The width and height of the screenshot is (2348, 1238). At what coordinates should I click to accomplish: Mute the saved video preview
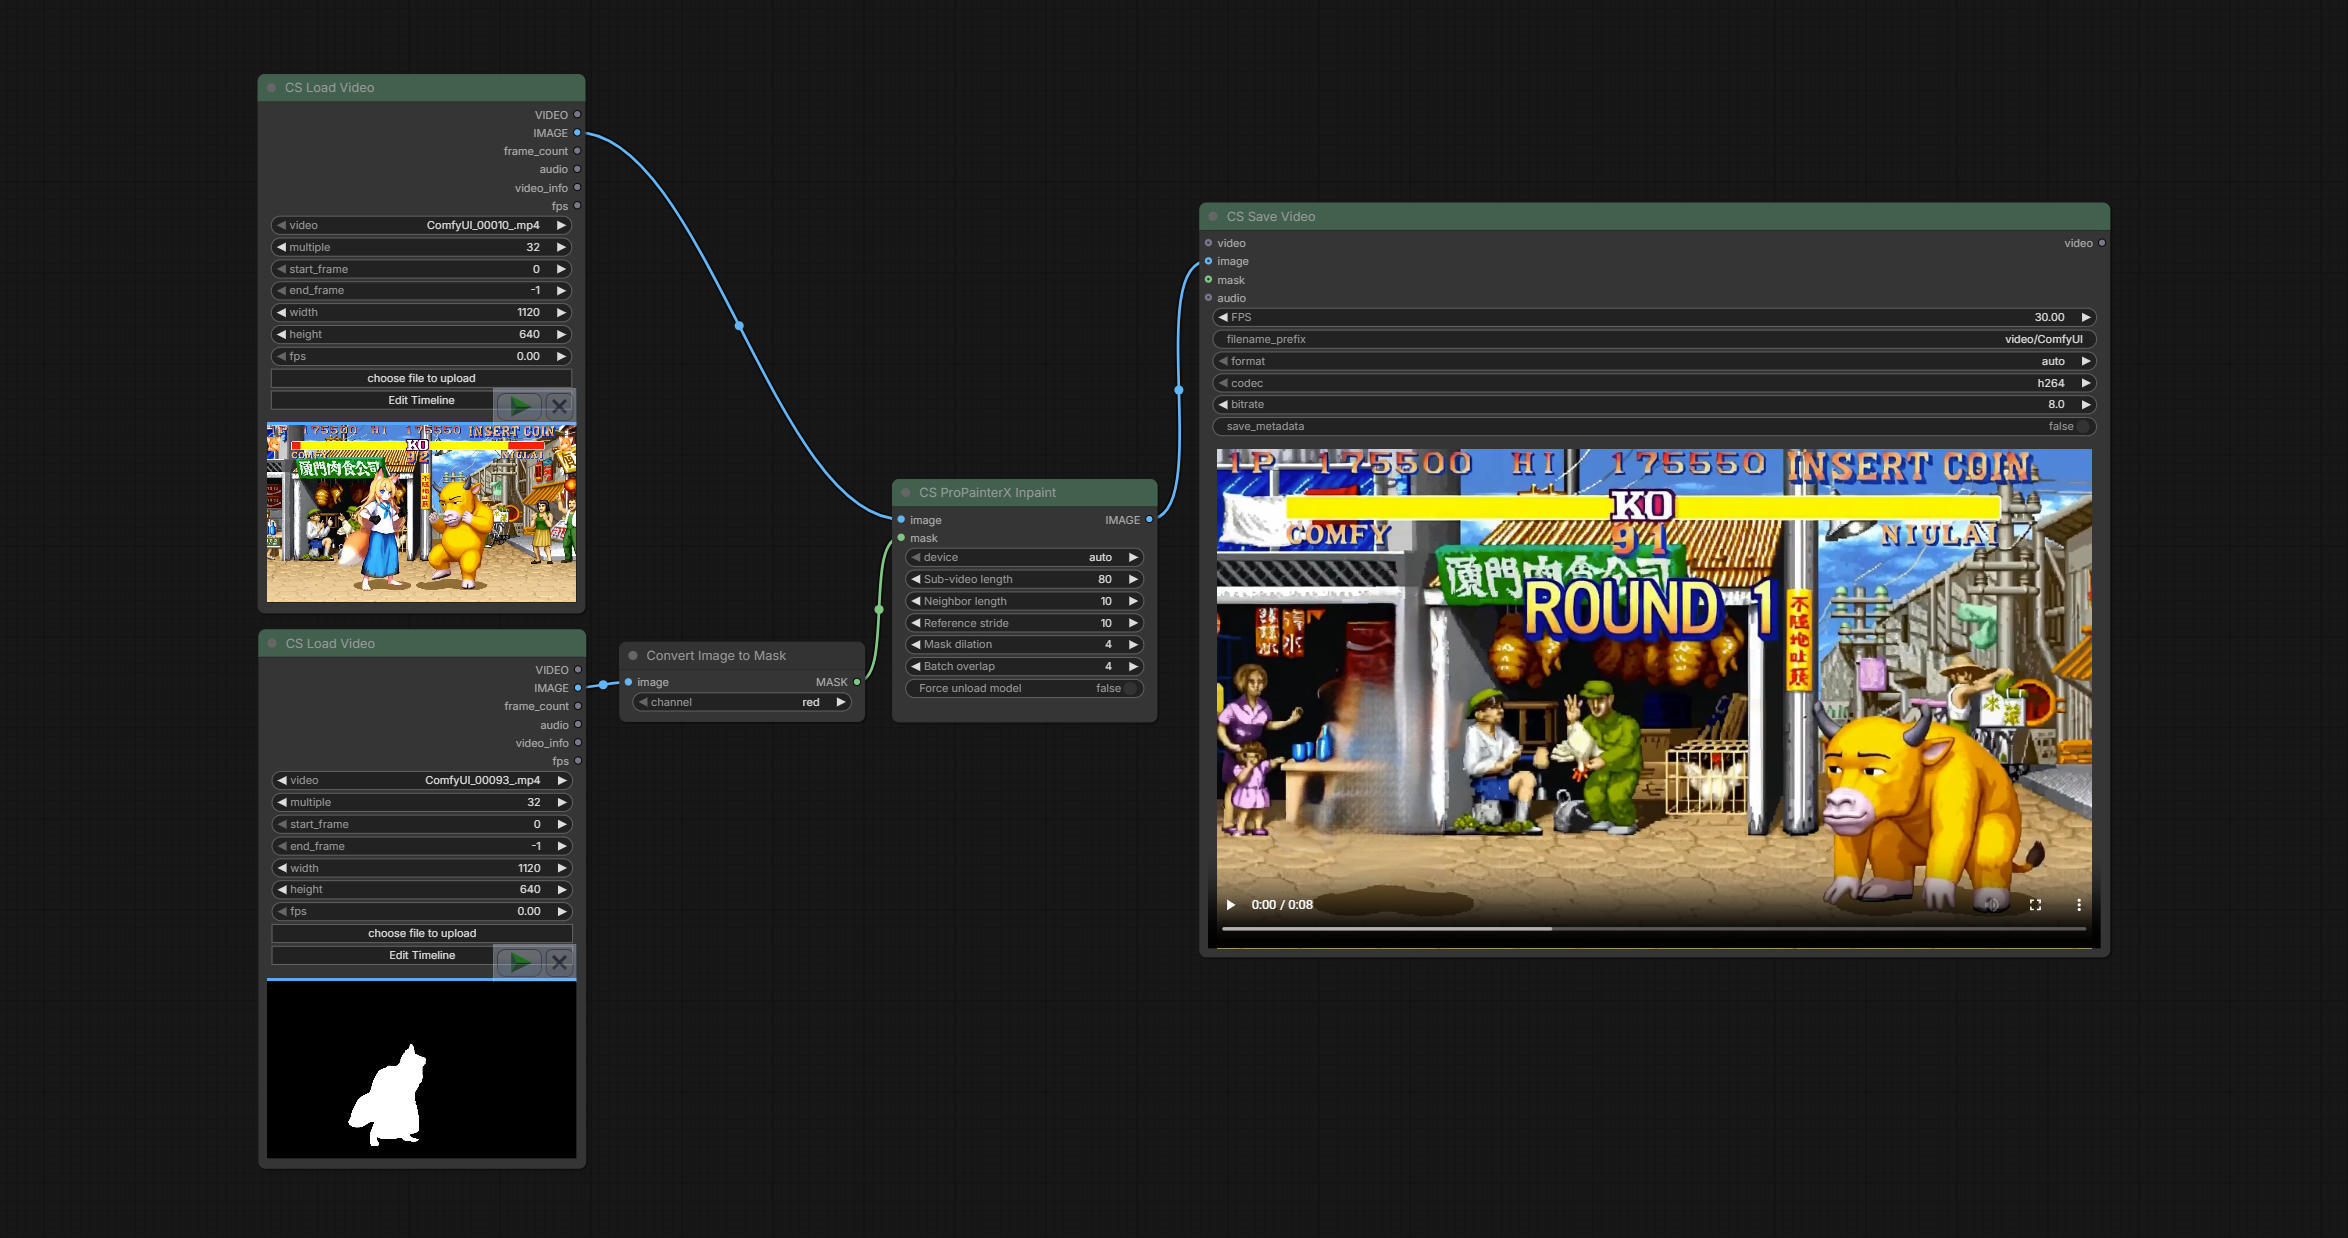click(1992, 905)
